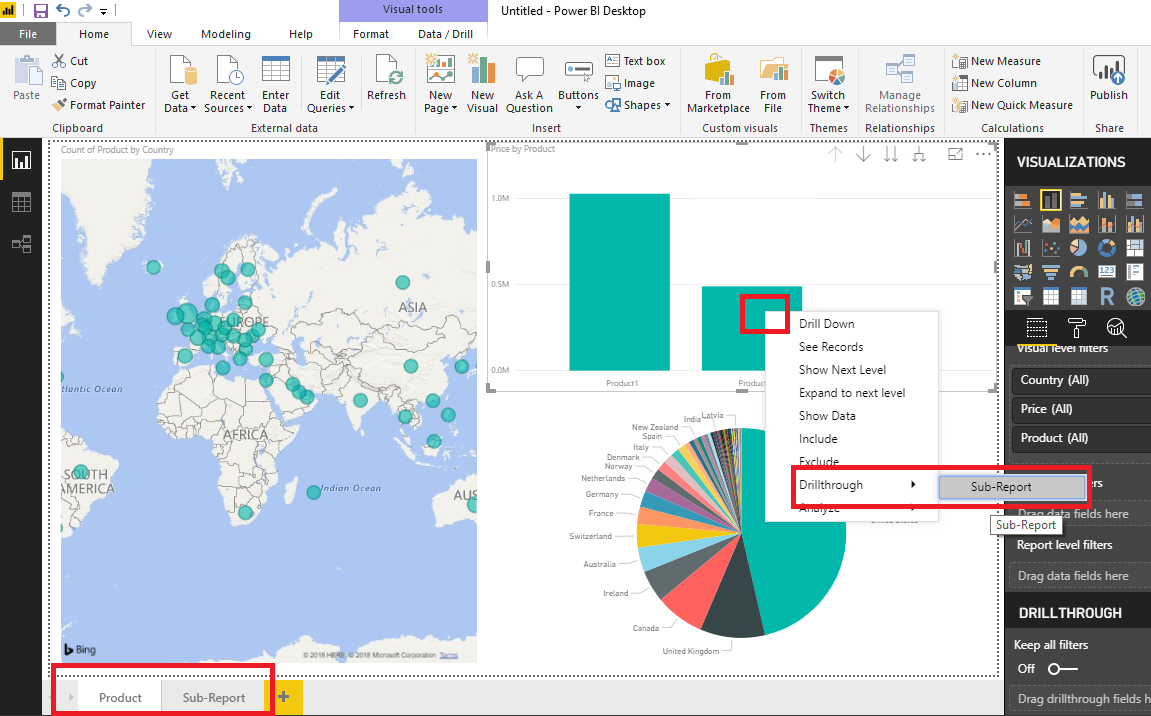Select the clustered column chart visualization
Image resolution: width=1151 pixels, height=716 pixels.
pyautogui.click(x=1106, y=200)
